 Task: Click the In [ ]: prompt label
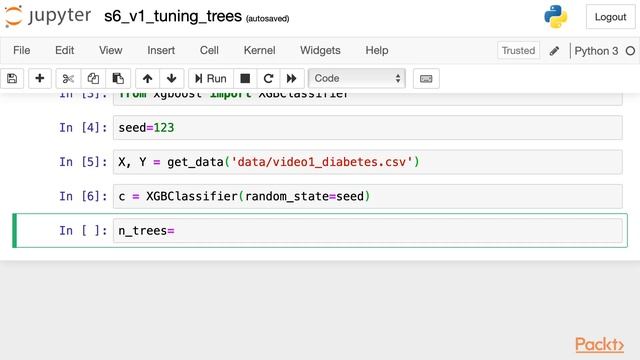click(83, 231)
